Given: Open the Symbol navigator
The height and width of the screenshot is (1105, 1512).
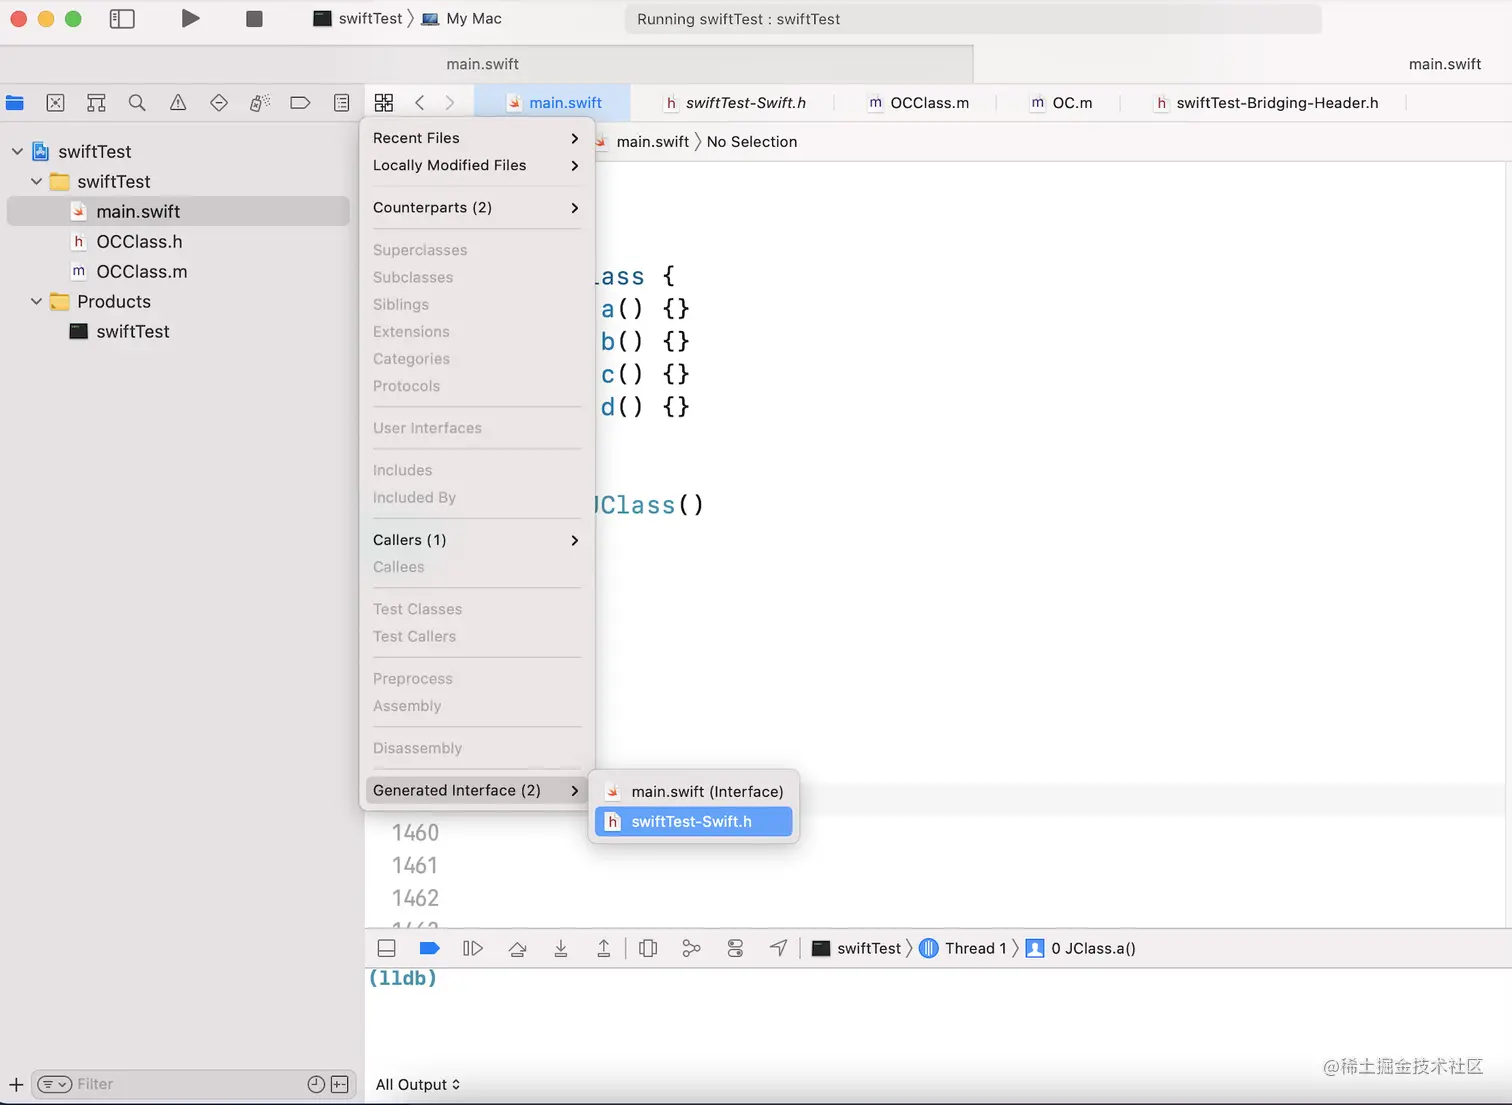Looking at the screenshot, I should tap(96, 102).
